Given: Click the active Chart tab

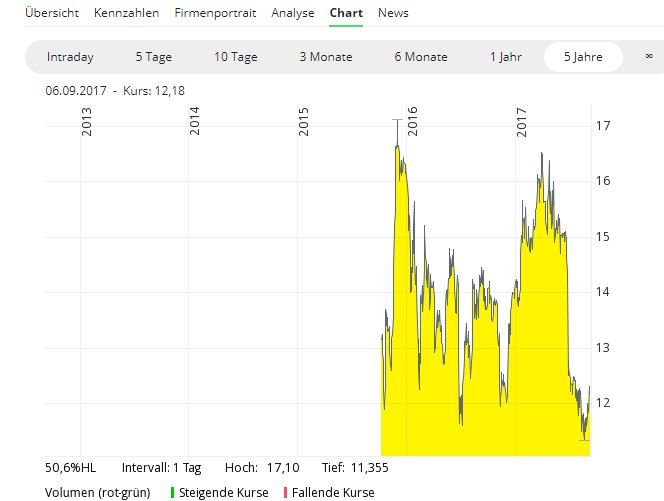Looking at the screenshot, I should tap(346, 13).
